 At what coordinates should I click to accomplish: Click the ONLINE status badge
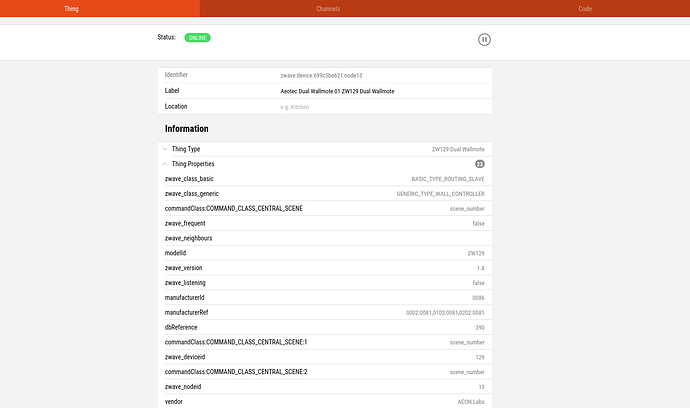coord(197,38)
